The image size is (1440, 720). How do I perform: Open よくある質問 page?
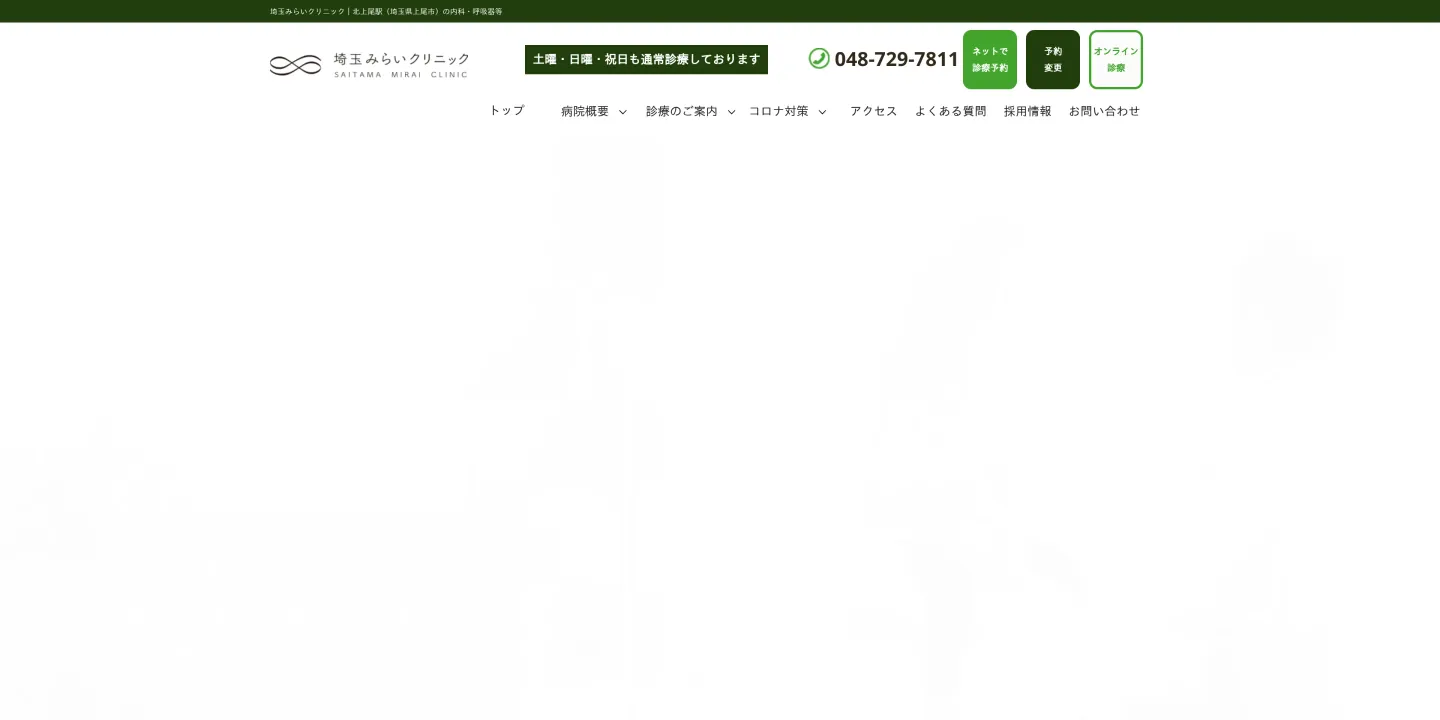pos(951,111)
